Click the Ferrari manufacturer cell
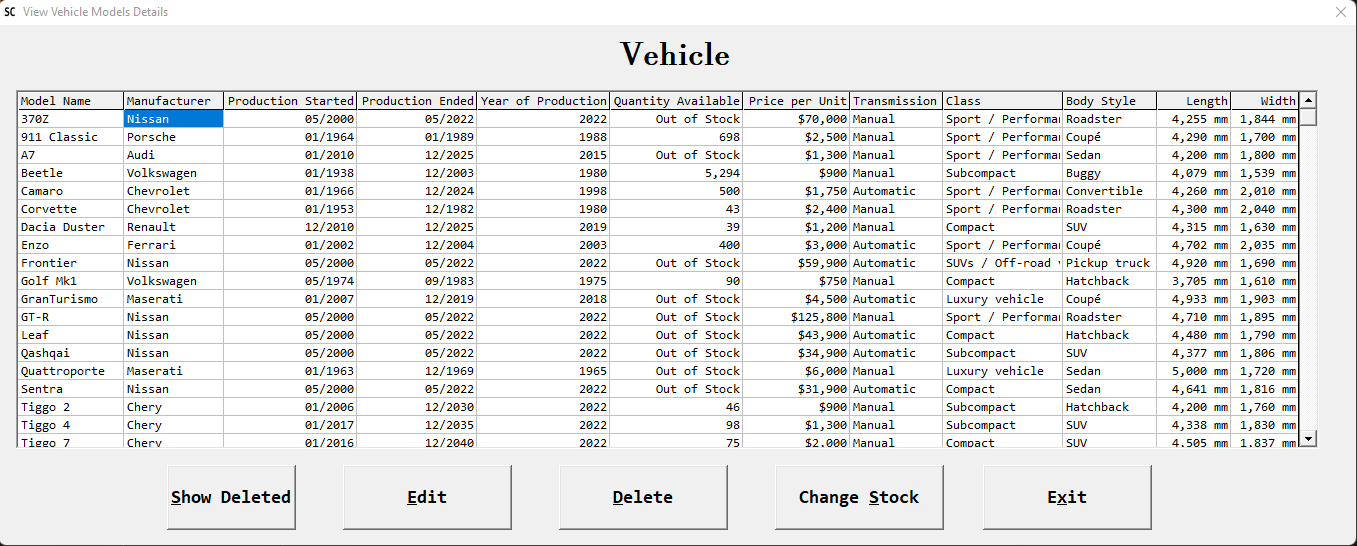The image size is (1357, 546). click(x=174, y=245)
